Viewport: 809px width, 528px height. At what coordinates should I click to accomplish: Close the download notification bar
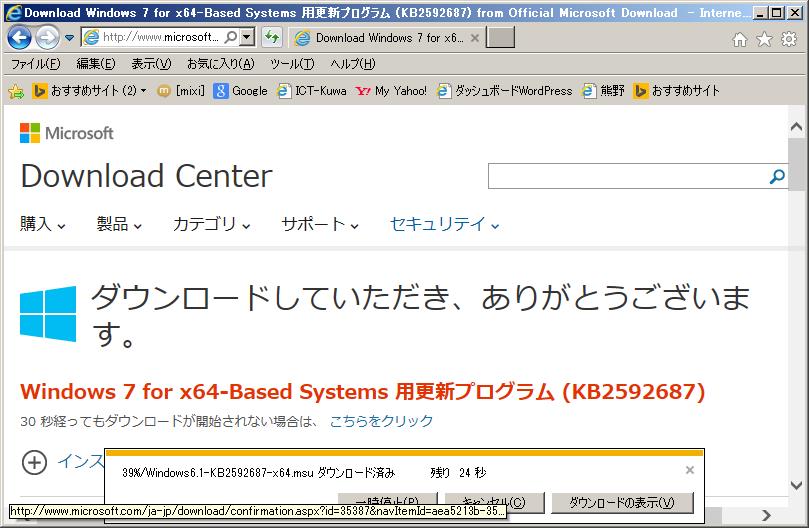pos(690,470)
